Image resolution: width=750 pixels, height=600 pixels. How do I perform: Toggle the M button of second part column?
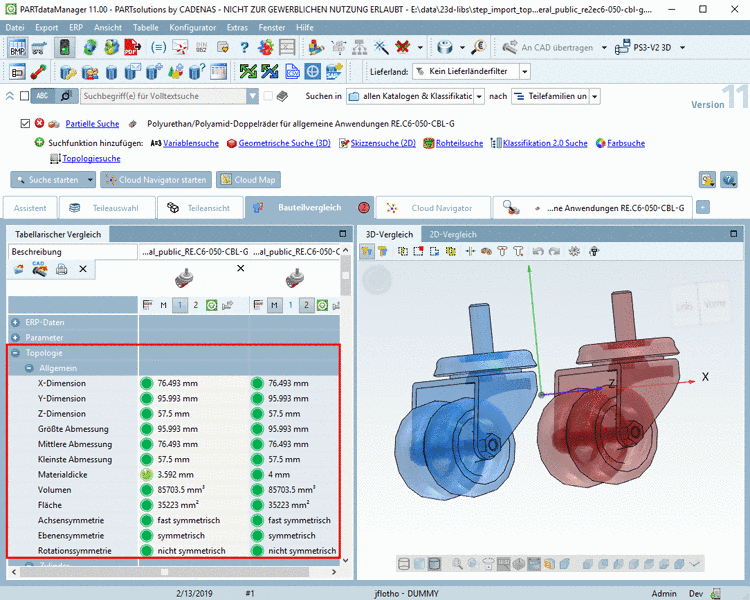point(274,305)
